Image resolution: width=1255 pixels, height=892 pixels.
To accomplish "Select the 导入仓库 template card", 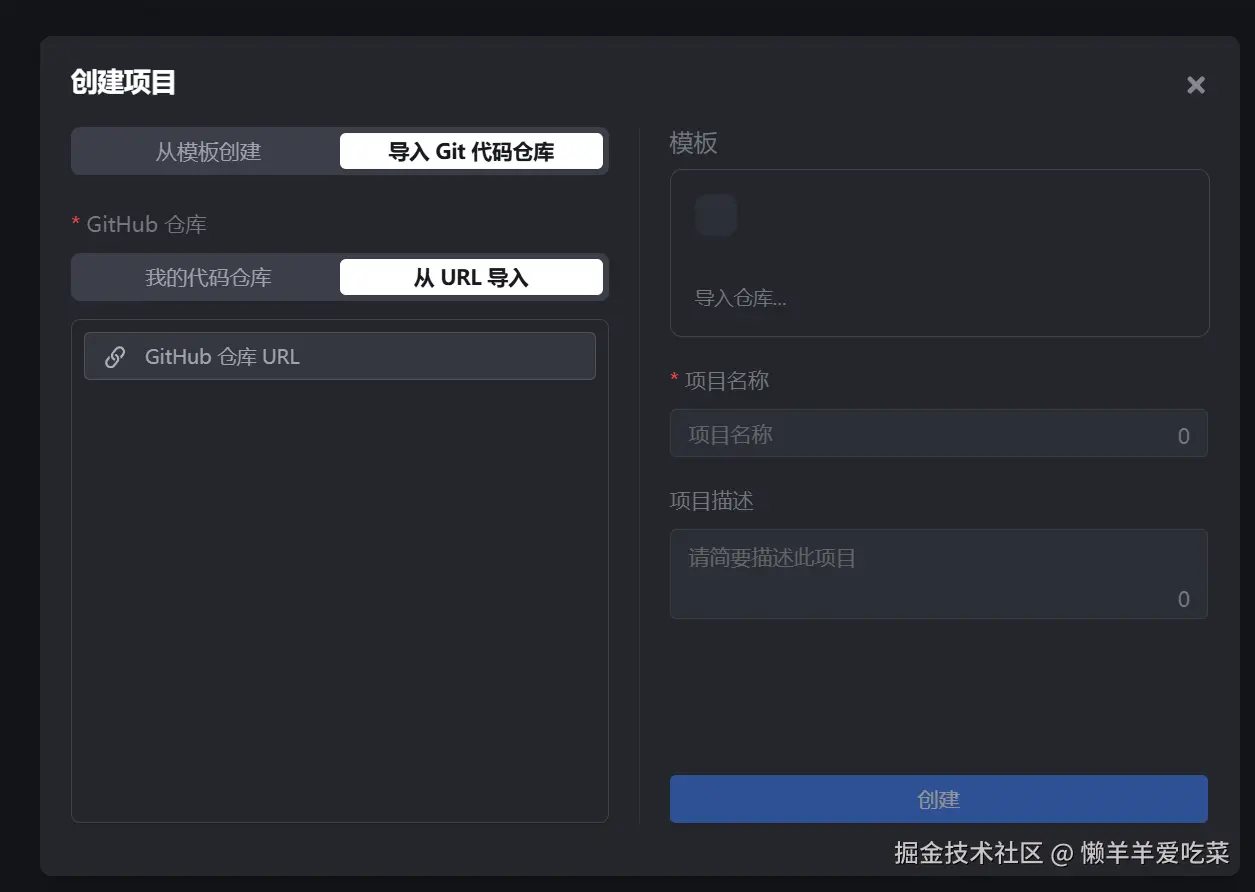I will tap(938, 253).
